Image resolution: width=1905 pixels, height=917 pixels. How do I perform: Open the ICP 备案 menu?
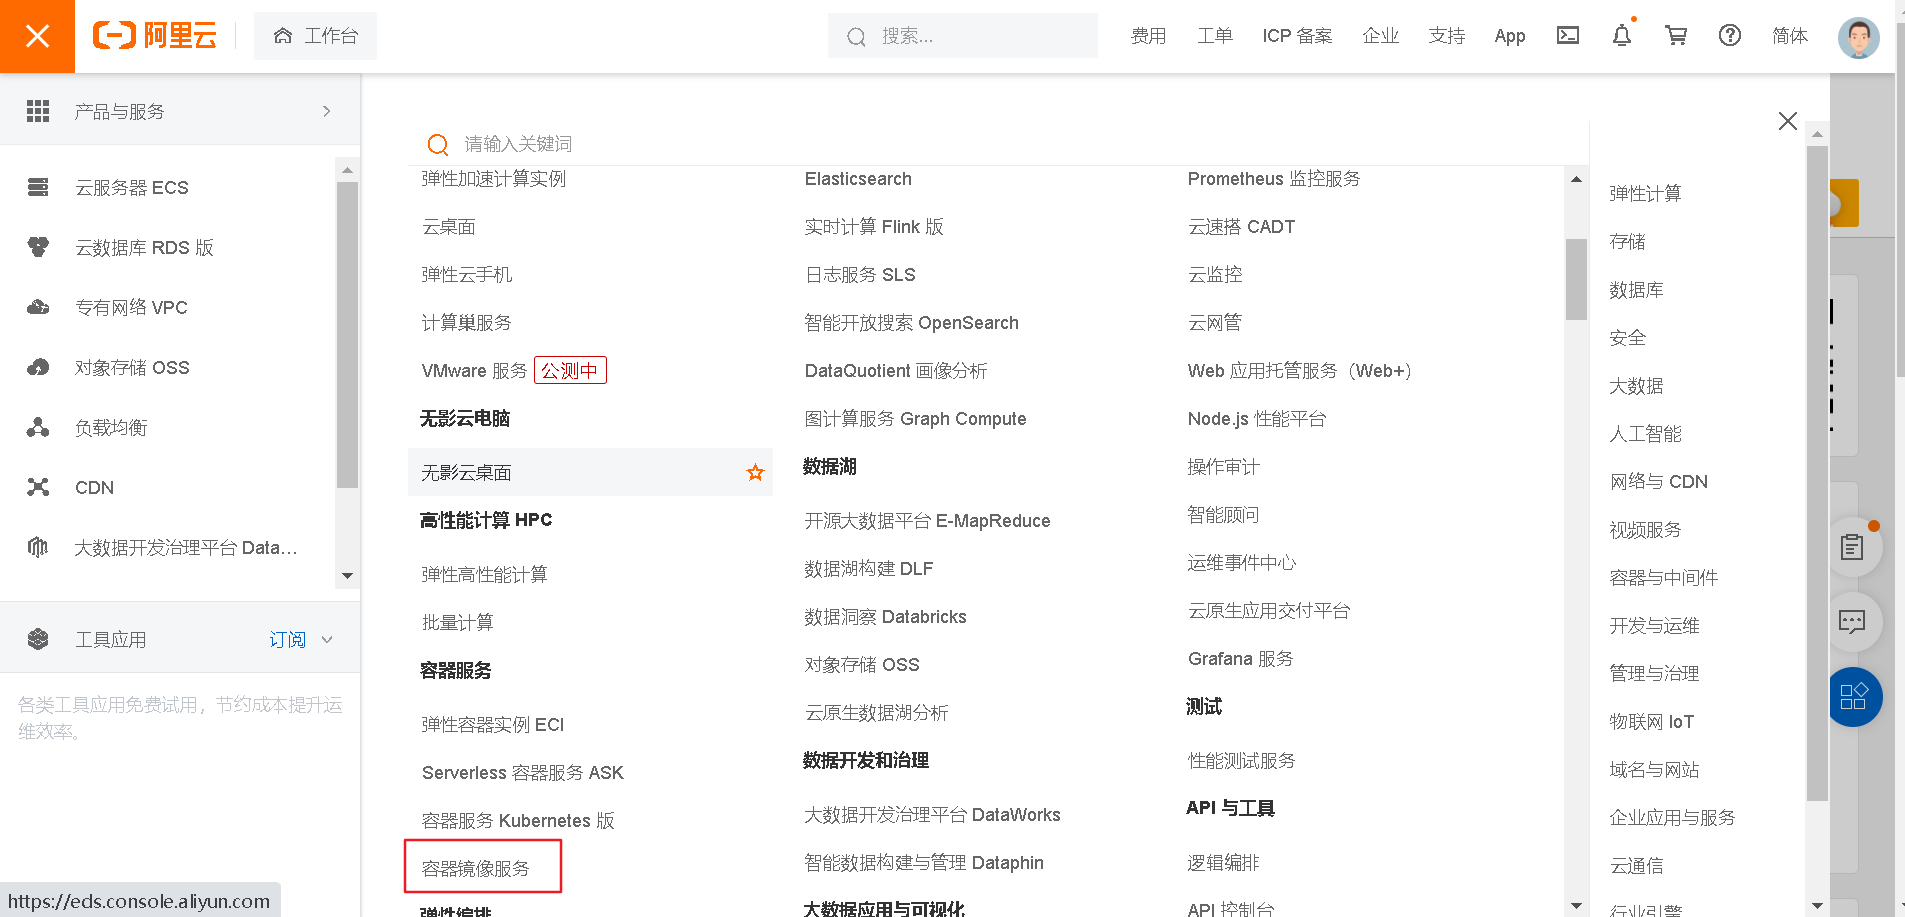coord(1297,36)
